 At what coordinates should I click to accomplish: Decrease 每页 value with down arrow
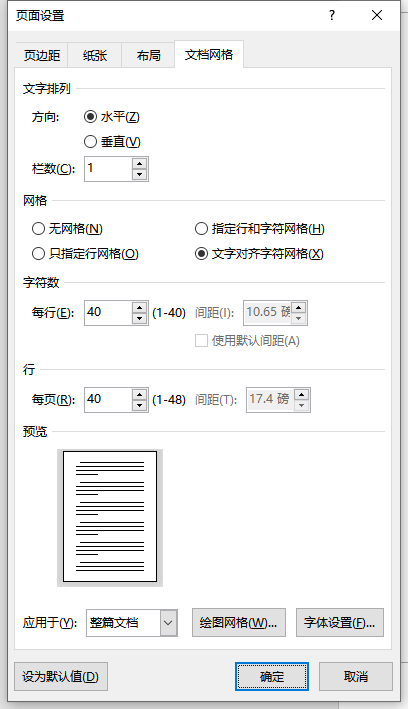pos(140,405)
